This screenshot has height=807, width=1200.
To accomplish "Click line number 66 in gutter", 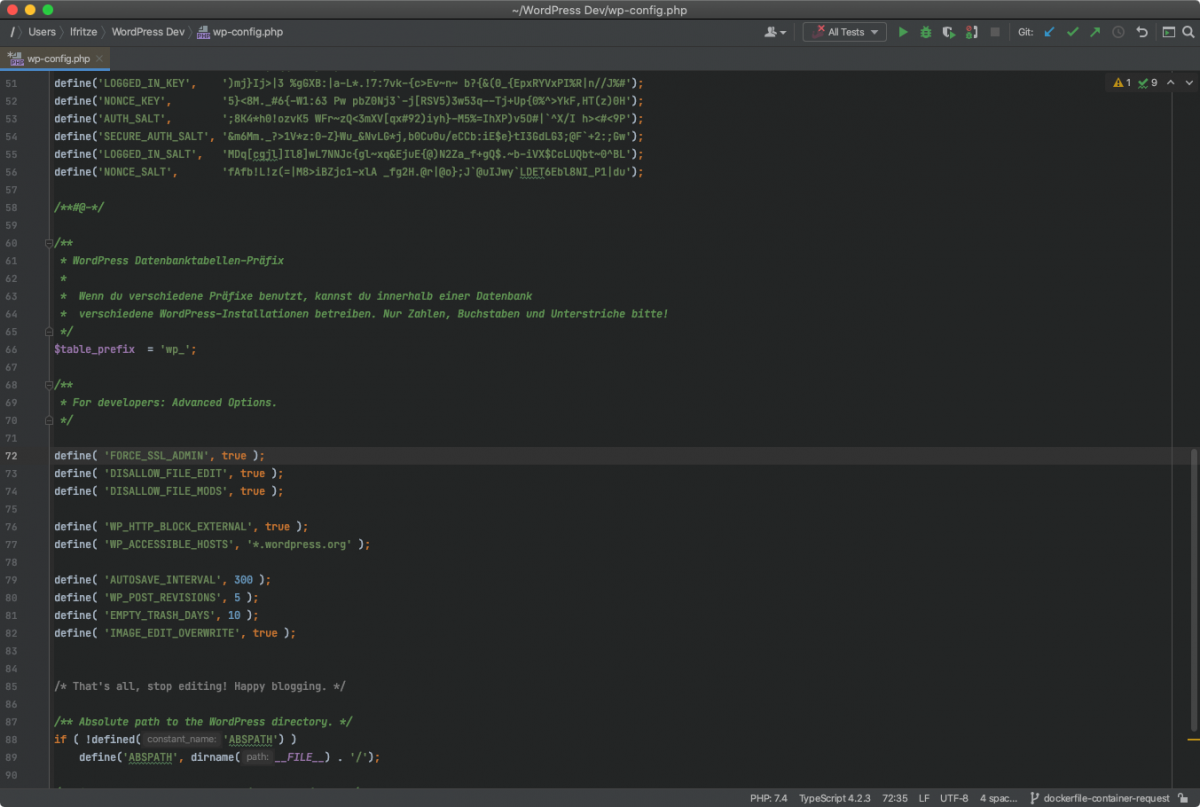I will point(11,350).
